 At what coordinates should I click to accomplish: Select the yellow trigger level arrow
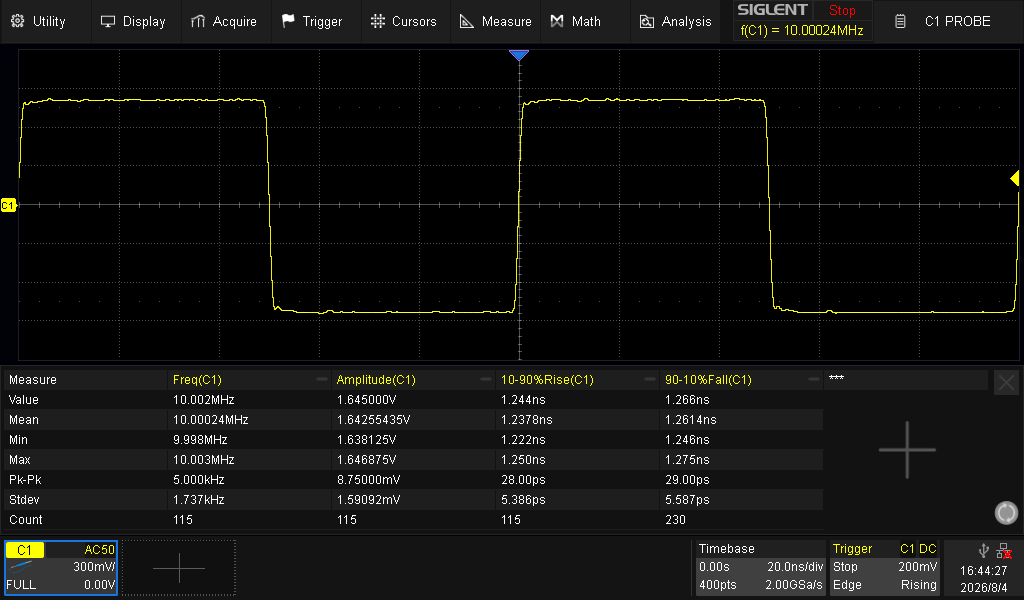[1014, 178]
